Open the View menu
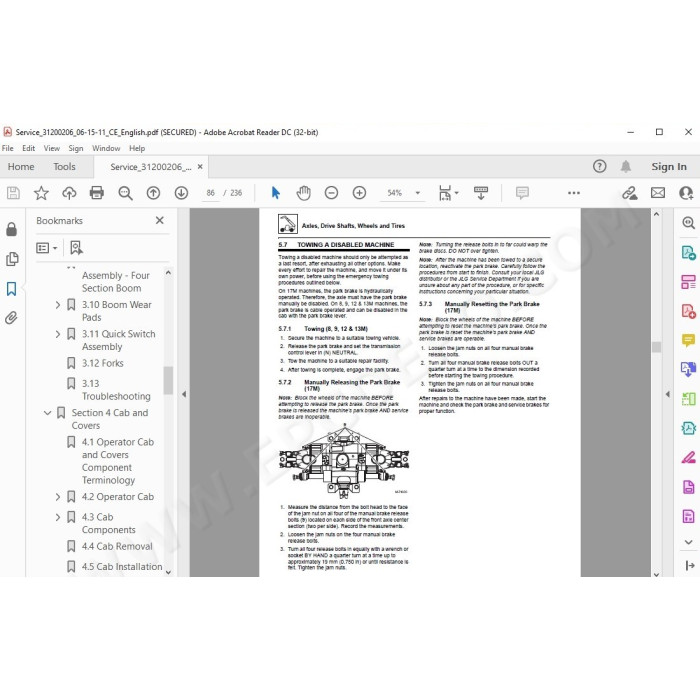Screen dimensions: 700x700 coord(52,148)
